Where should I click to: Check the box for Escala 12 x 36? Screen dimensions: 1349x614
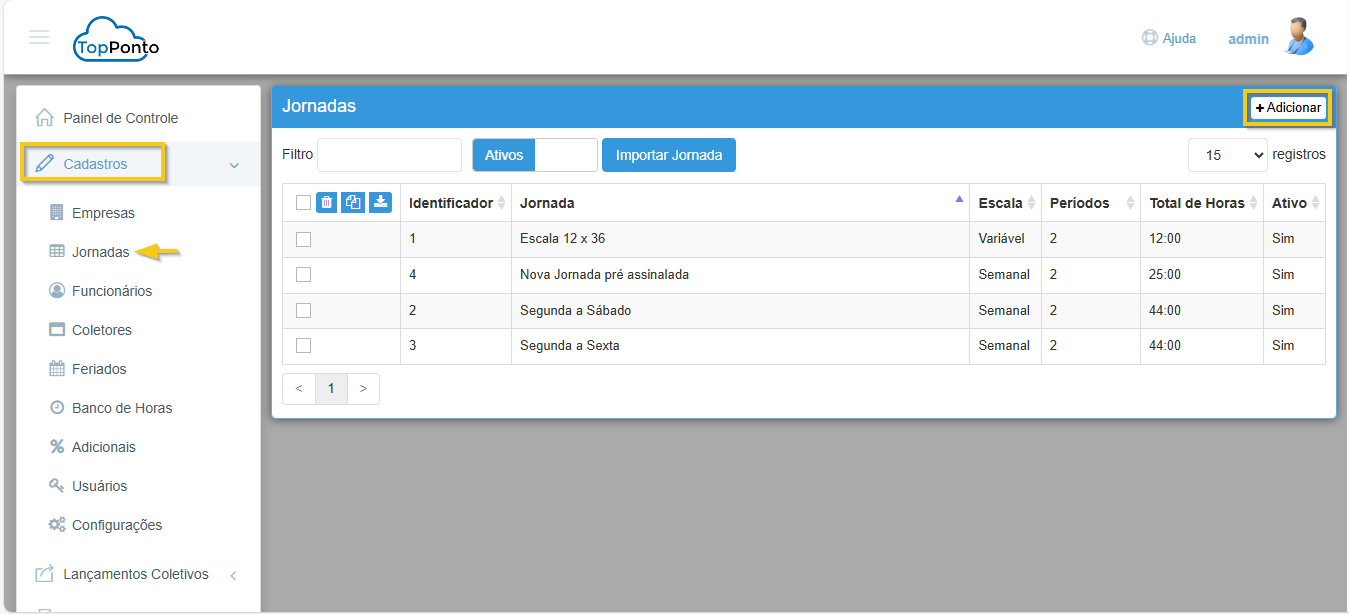click(x=304, y=239)
